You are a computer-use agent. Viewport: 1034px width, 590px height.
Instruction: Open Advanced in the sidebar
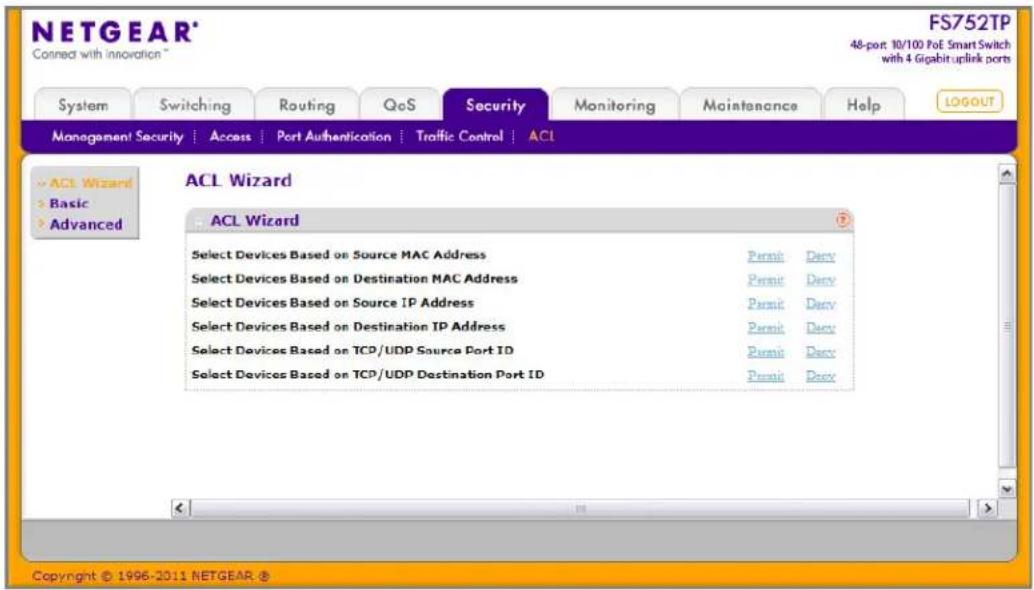tap(86, 224)
